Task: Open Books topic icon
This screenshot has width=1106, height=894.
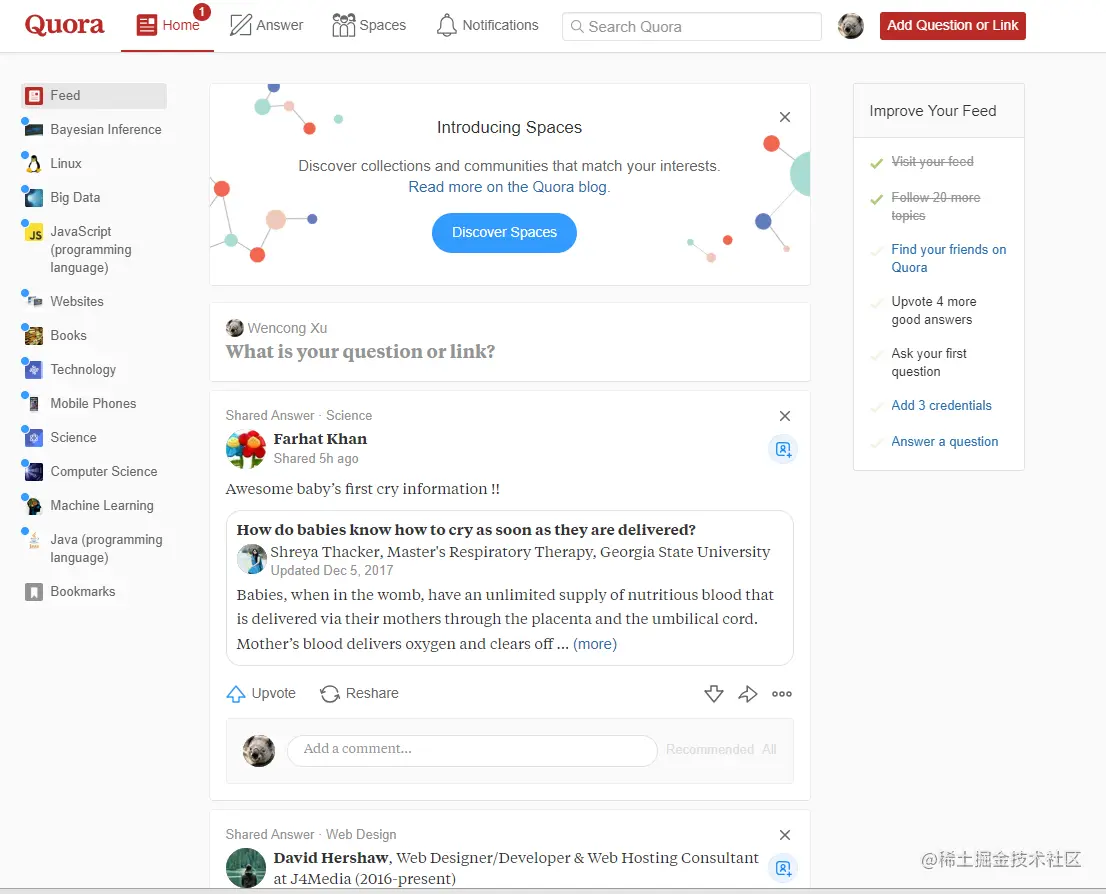Action: (x=33, y=335)
